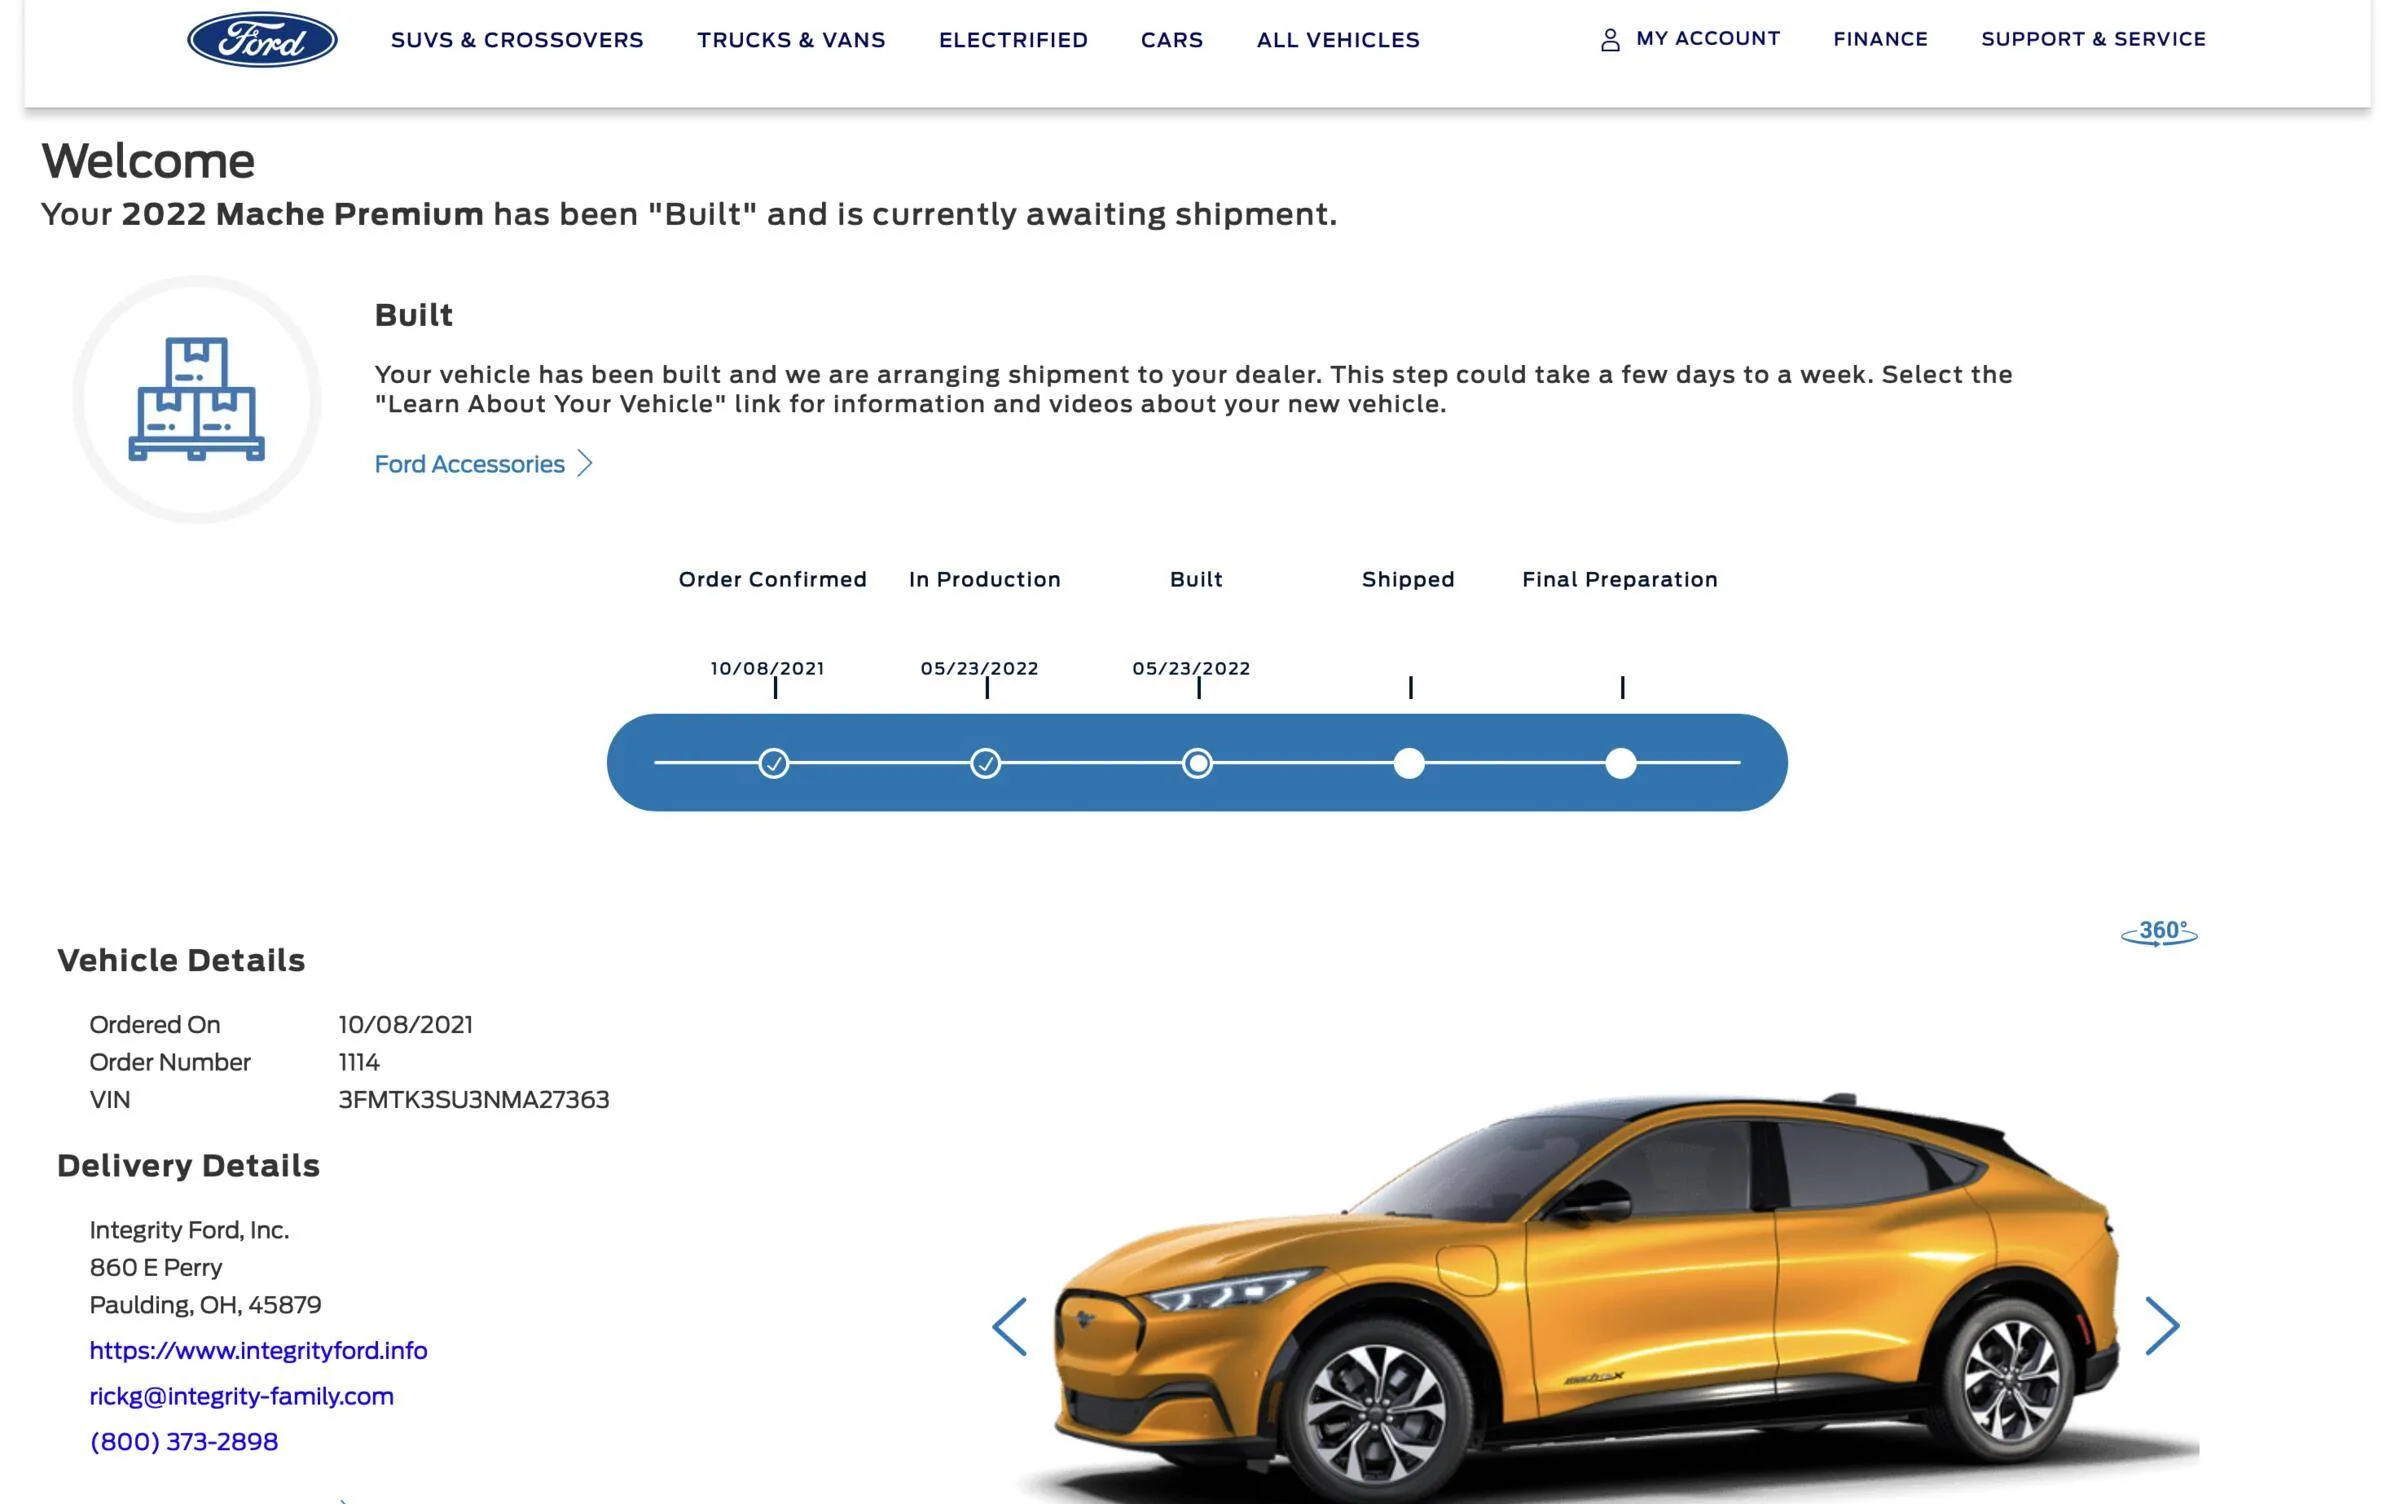This screenshot has height=1504, width=2400.
Task: Click the stacked boxes Built status icon
Action: [197, 399]
